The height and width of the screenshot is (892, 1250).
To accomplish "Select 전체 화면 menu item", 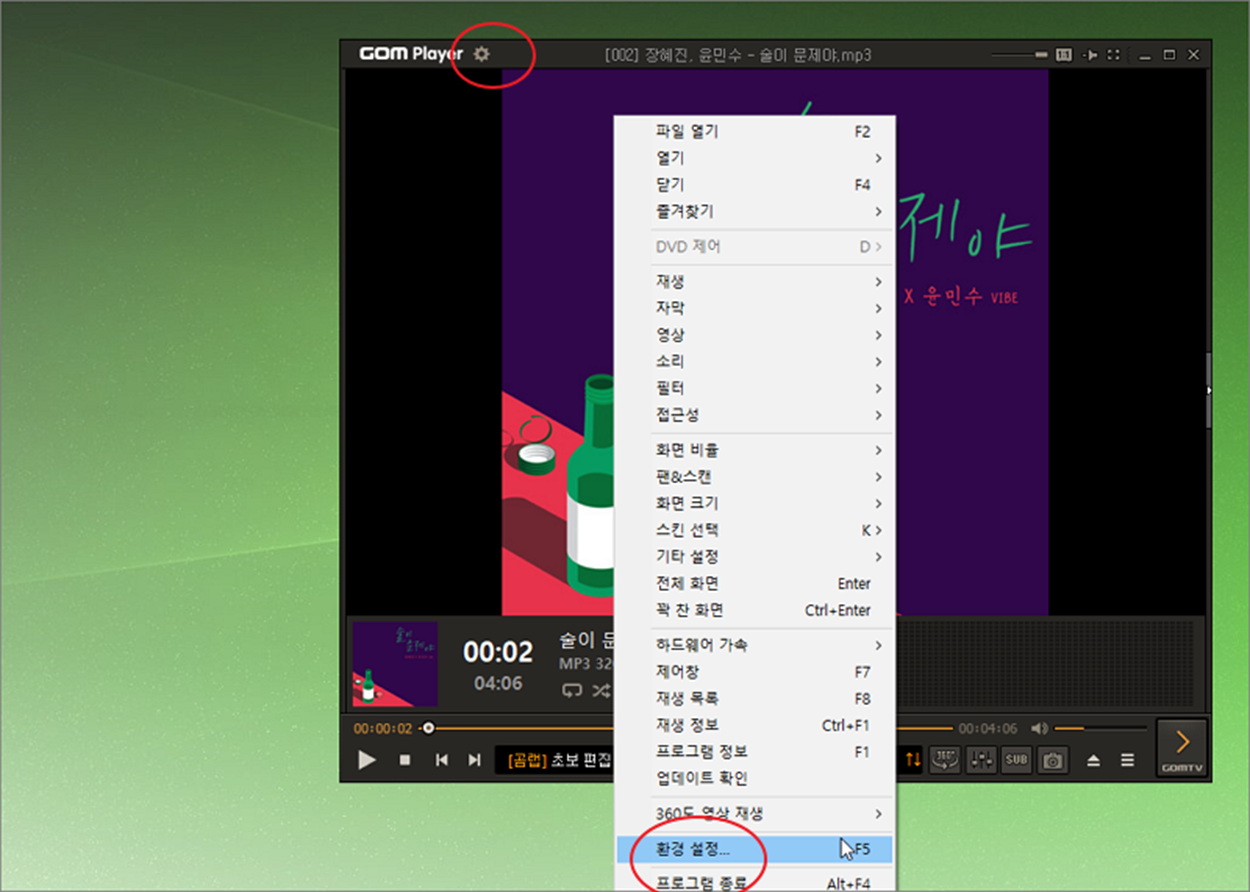I will [754, 583].
